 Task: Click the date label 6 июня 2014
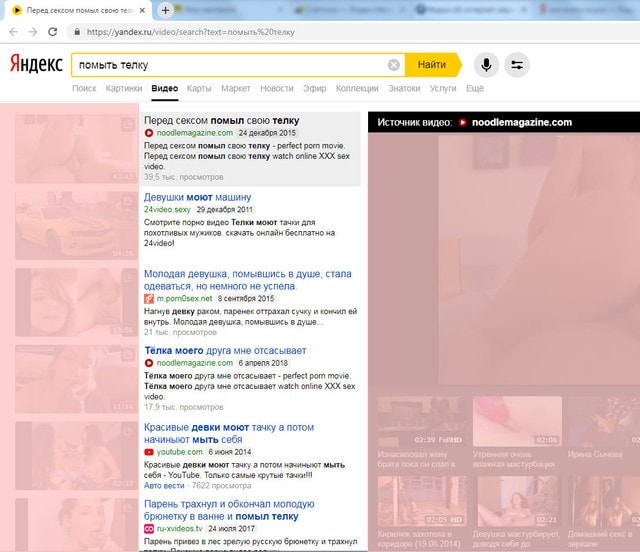(x=230, y=452)
